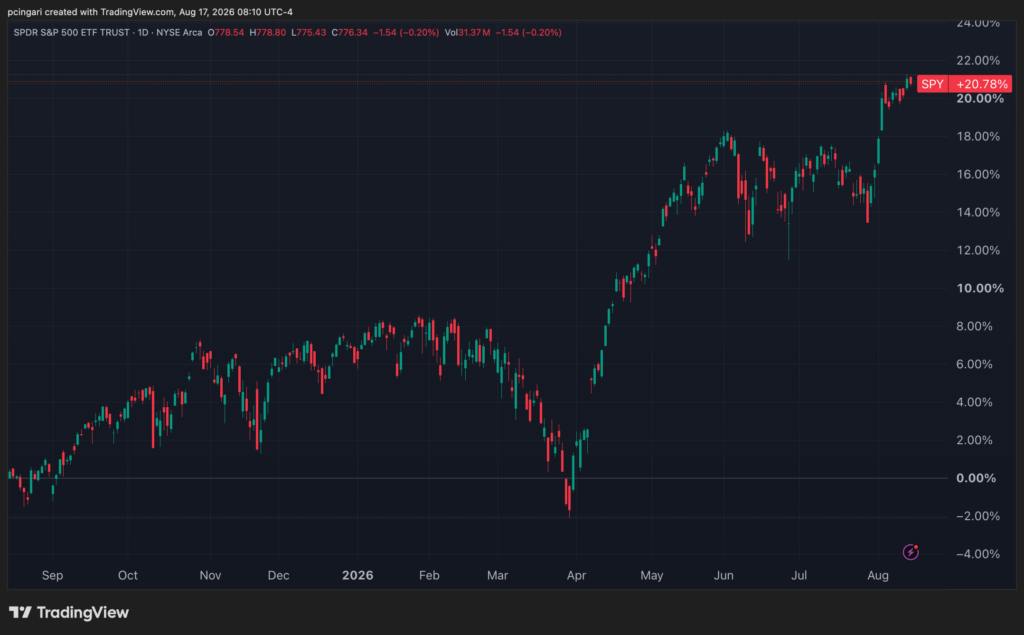
Task: Click the 8.00% price axis label
Action: coord(974,326)
